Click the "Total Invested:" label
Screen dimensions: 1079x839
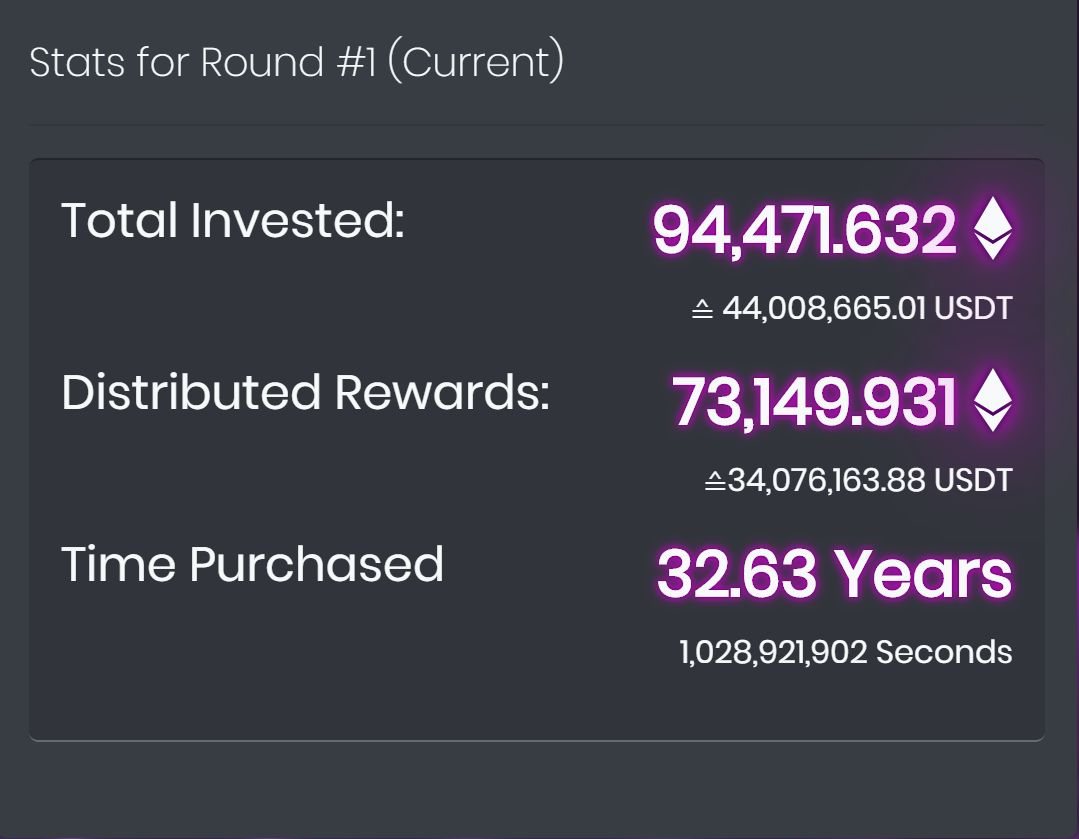pyautogui.click(x=232, y=220)
